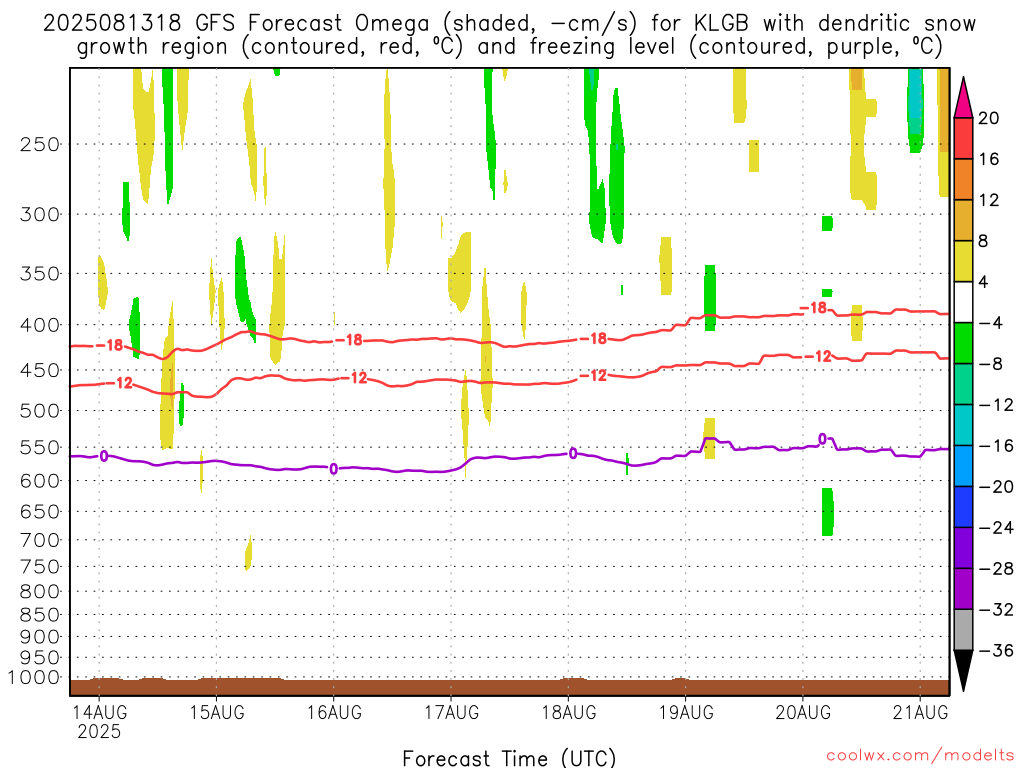Image resolution: width=1024 pixels, height=768 pixels.
Task: Click the -12 contour label near 20AUG
Action: point(818,357)
